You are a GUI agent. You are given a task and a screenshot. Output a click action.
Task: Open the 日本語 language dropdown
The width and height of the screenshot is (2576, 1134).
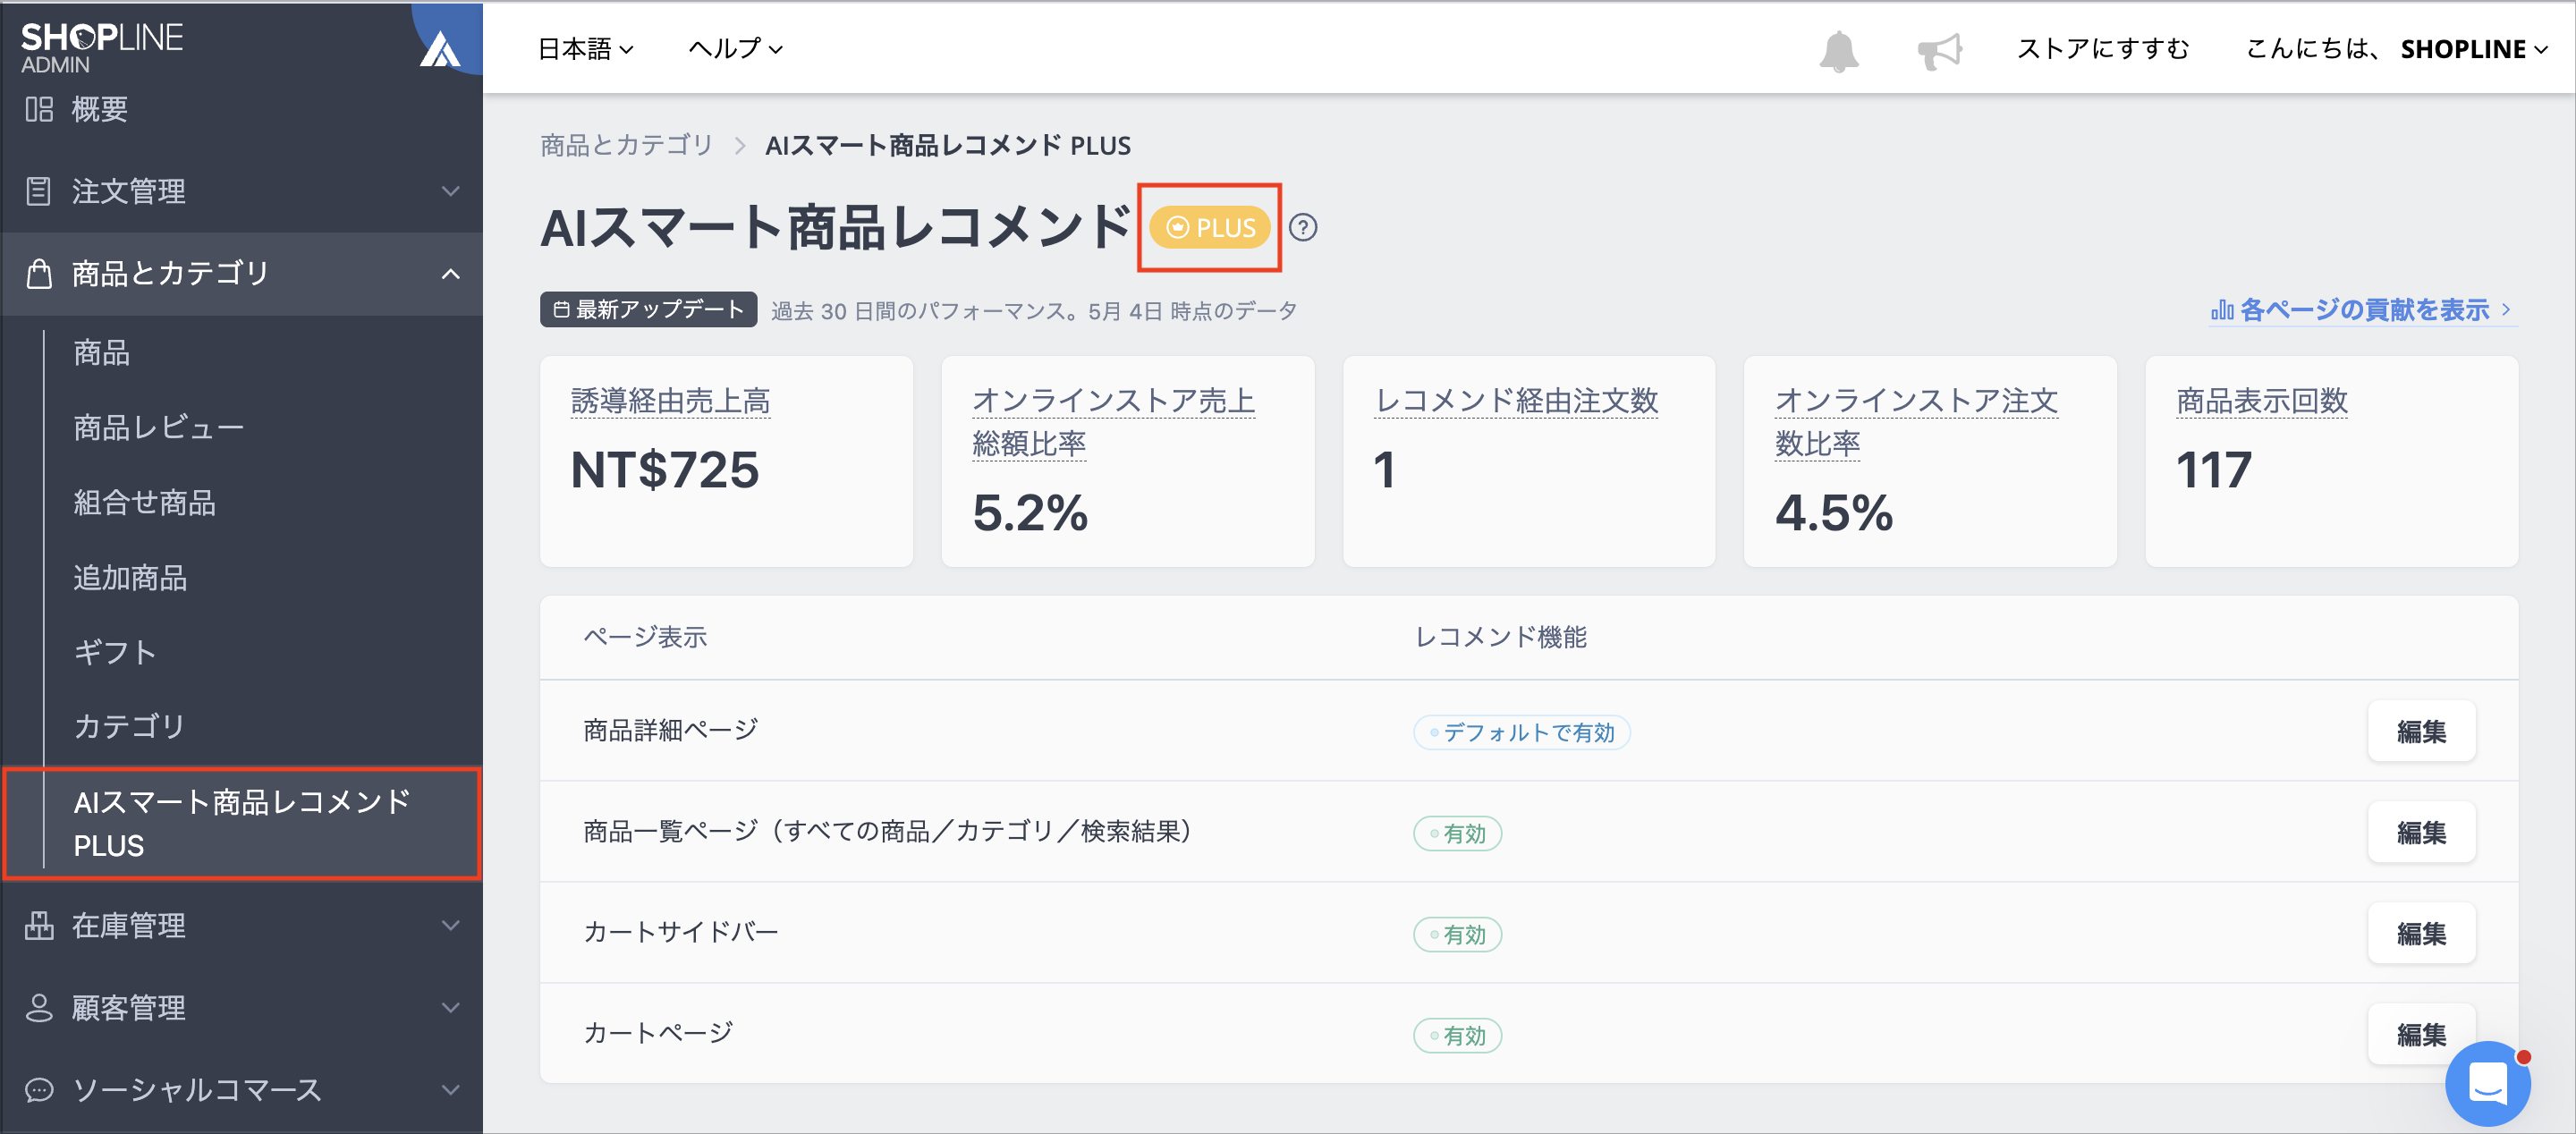[x=586, y=49]
